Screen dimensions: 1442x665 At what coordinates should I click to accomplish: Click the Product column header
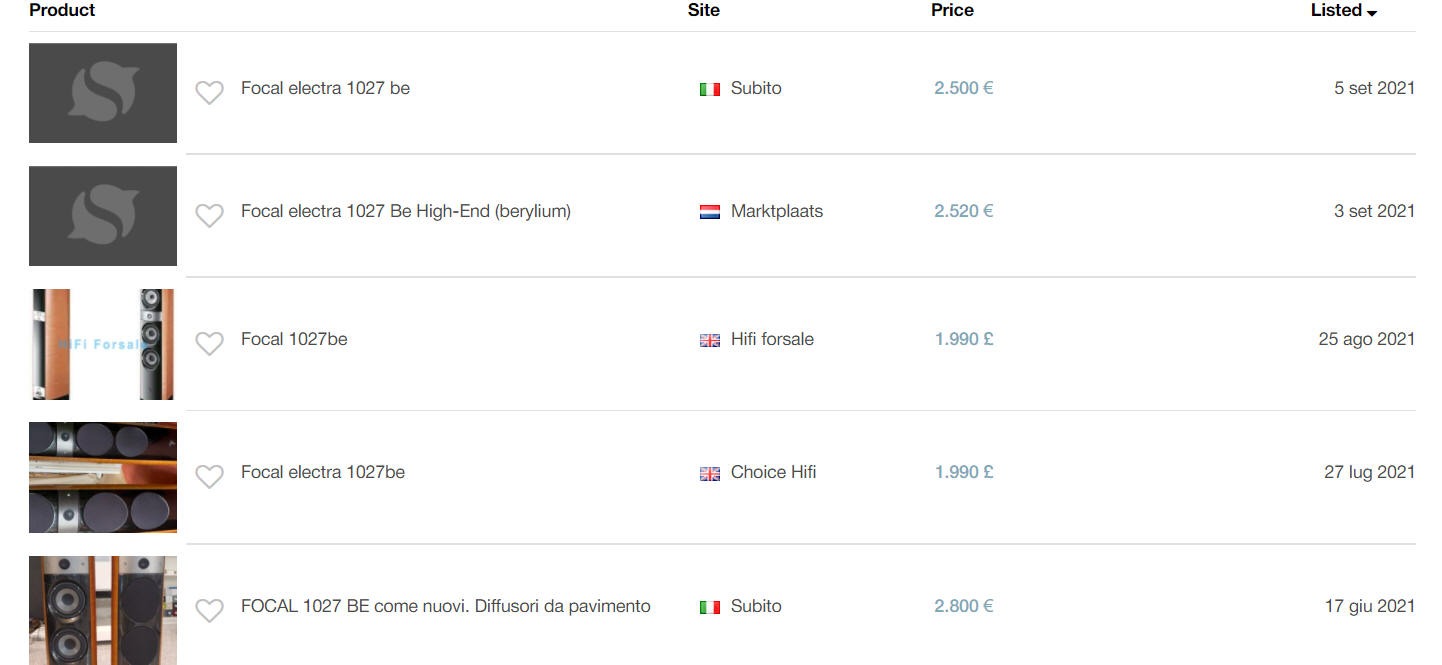[62, 10]
